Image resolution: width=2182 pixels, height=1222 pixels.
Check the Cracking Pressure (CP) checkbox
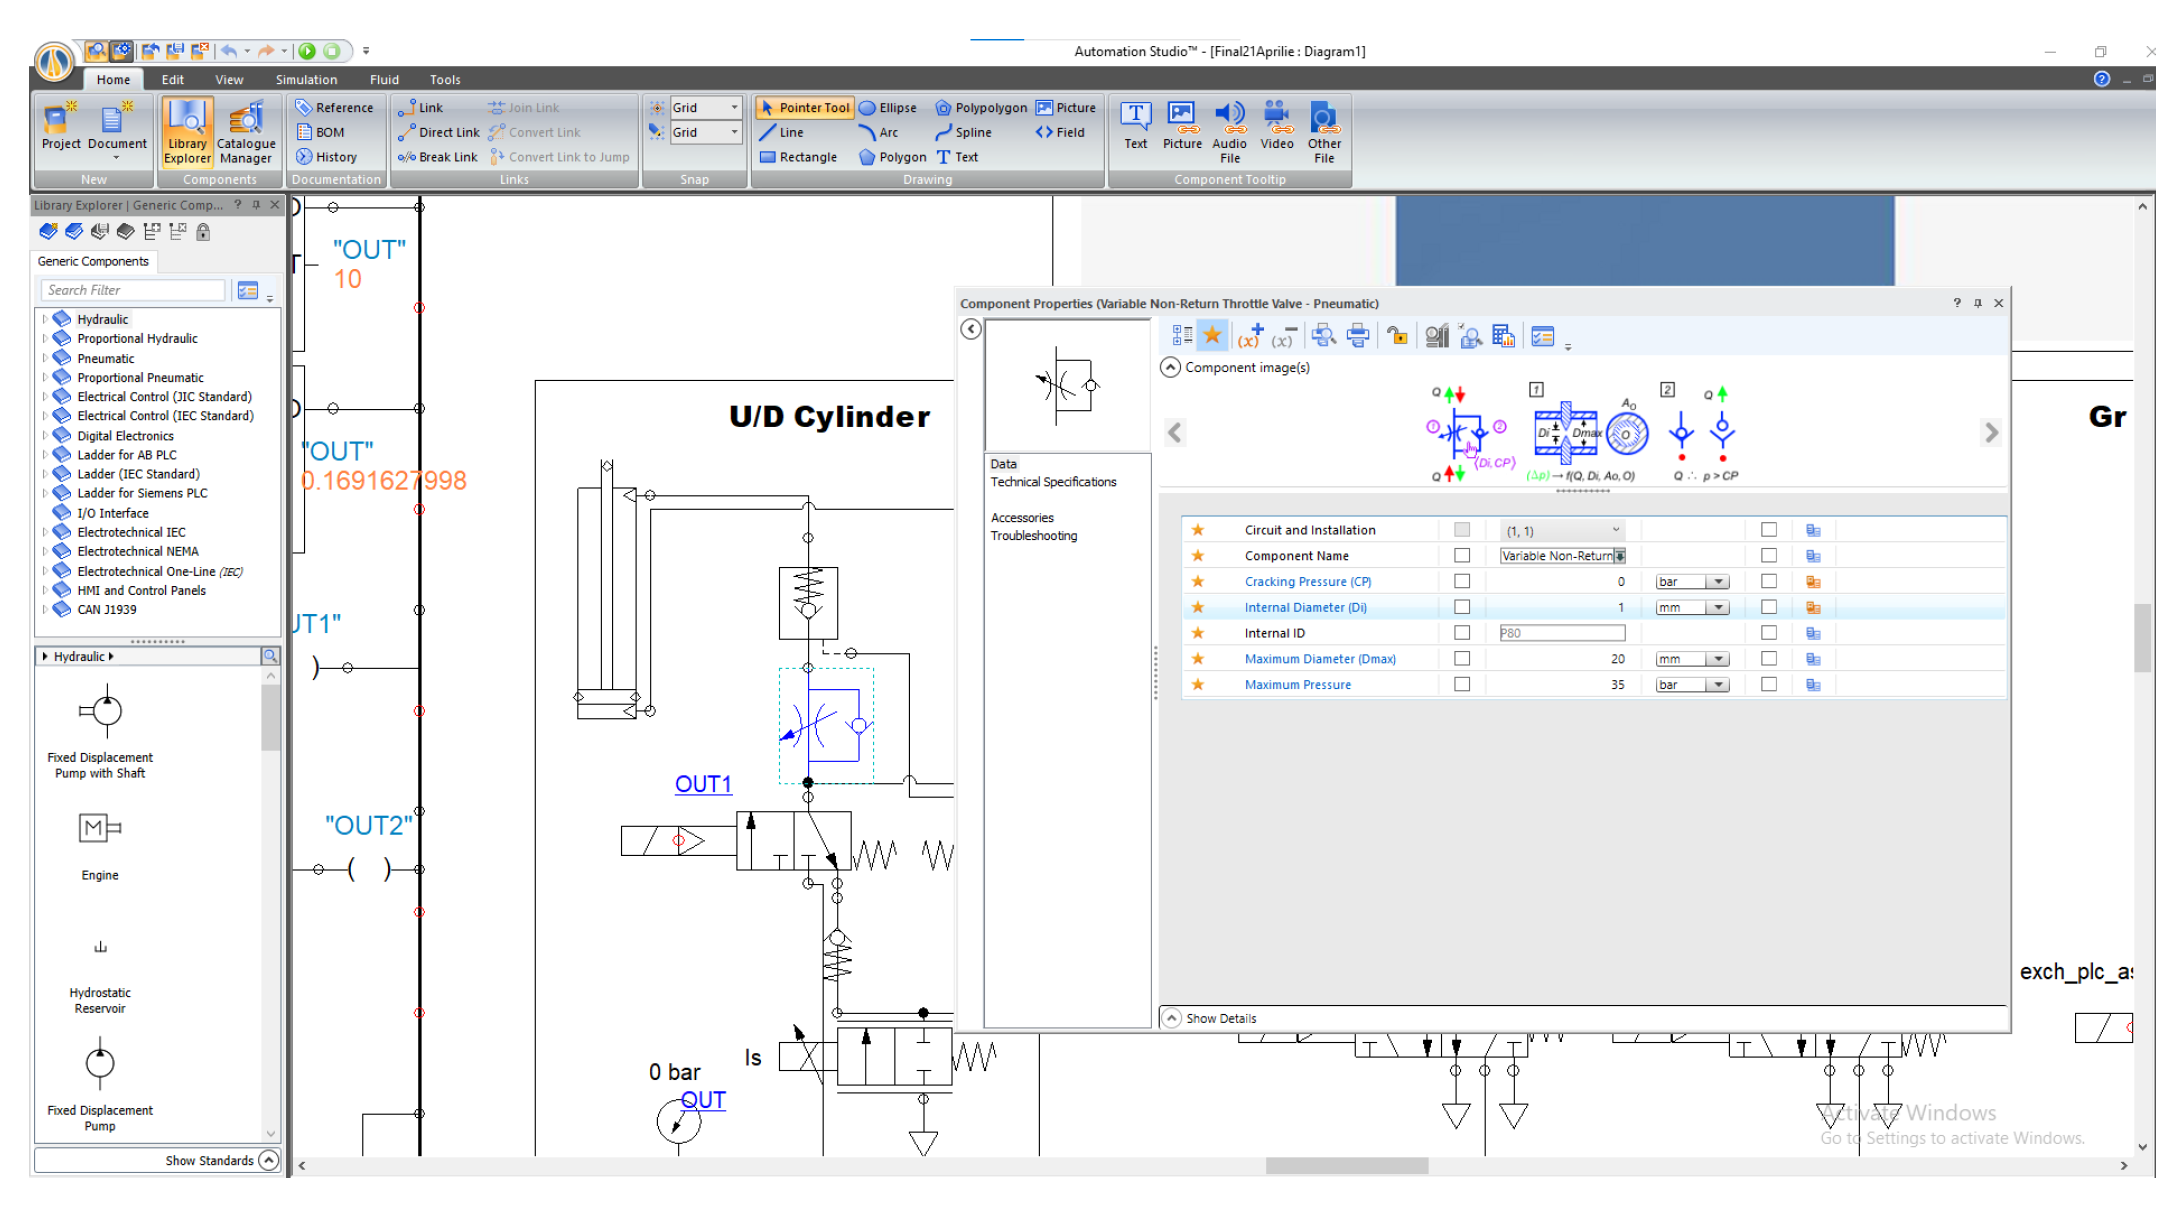click(x=1462, y=581)
